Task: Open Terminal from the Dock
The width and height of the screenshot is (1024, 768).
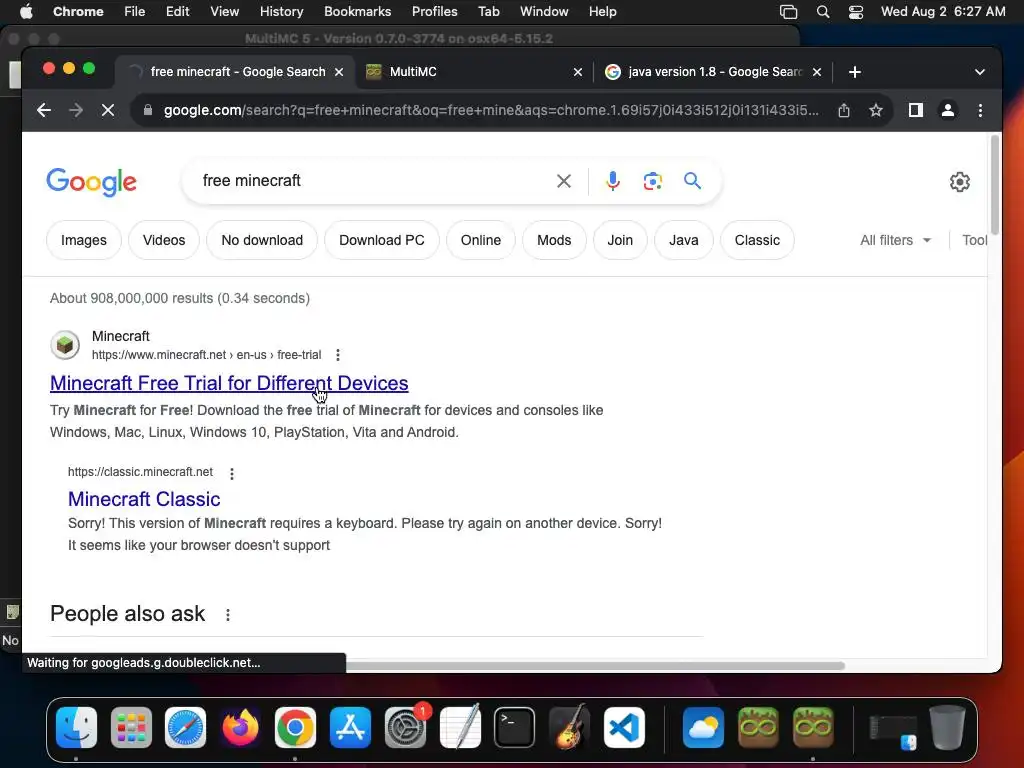Action: click(x=515, y=728)
